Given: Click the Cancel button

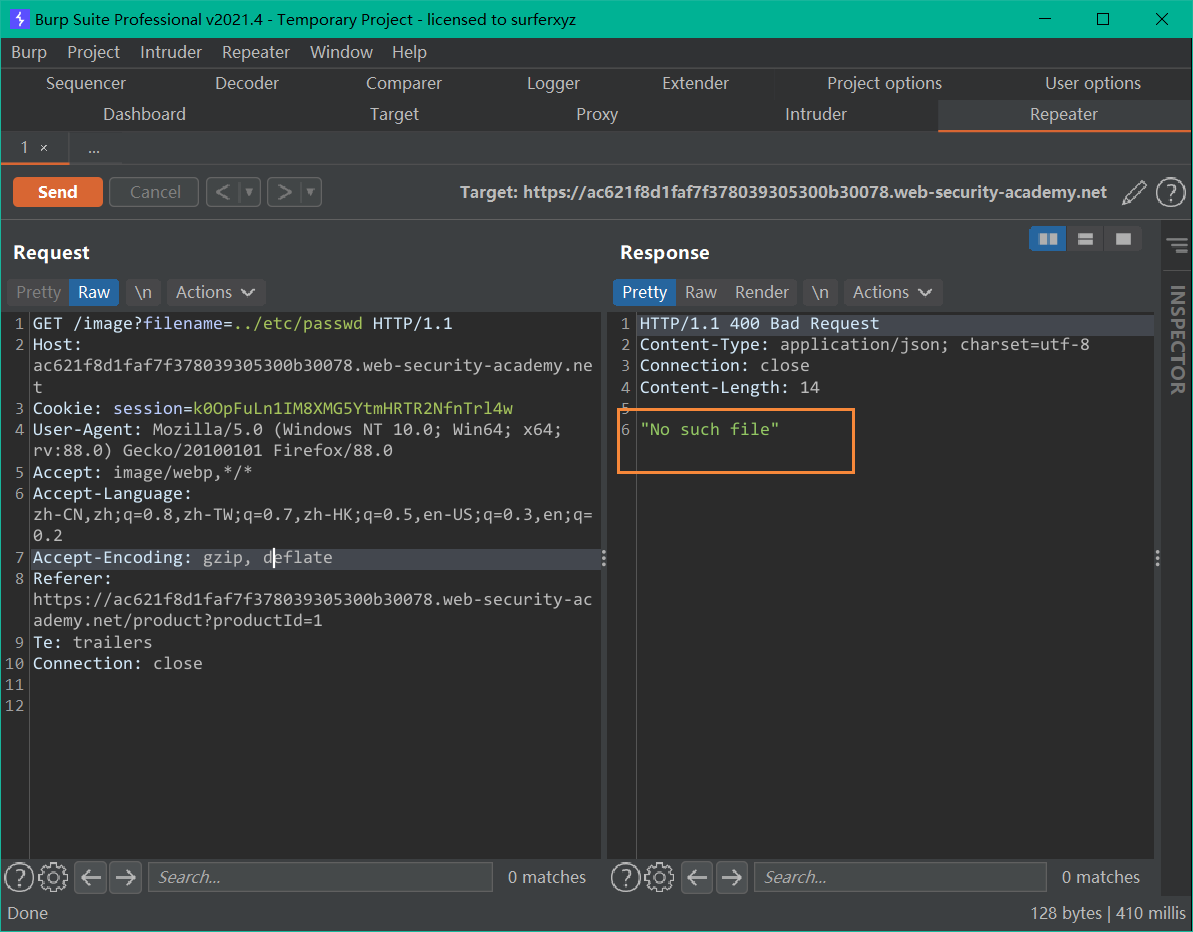Looking at the screenshot, I should [155, 192].
